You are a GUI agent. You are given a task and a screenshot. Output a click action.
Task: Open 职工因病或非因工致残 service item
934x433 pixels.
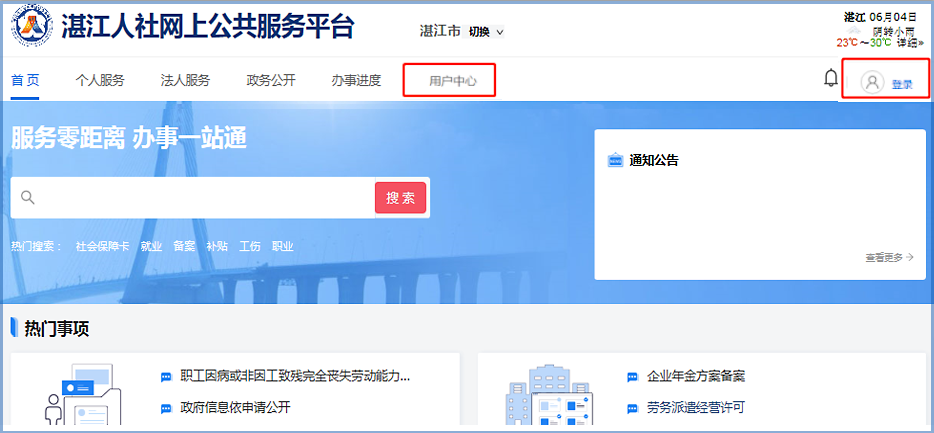295,377
